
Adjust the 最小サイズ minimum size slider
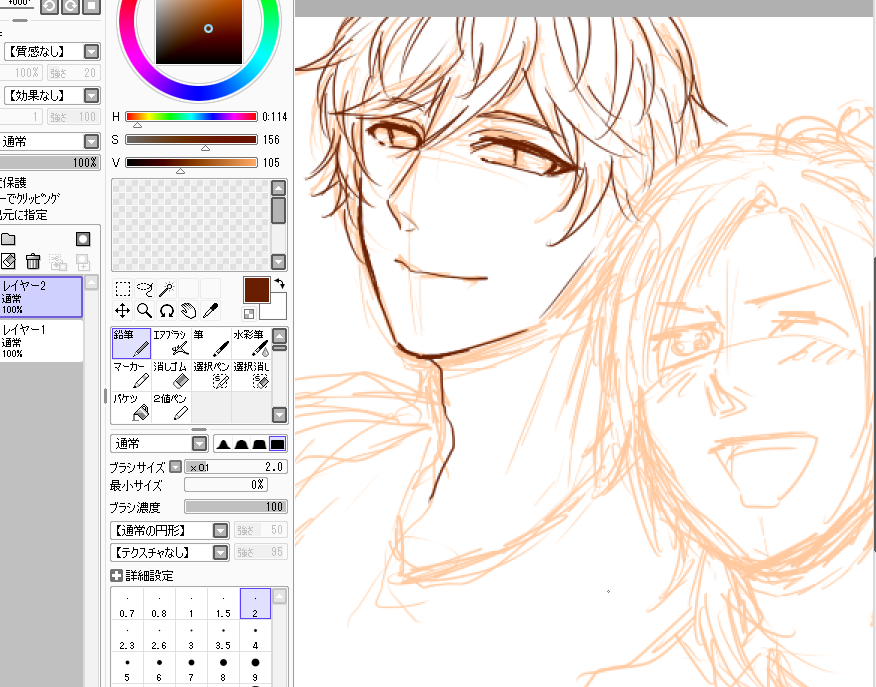click(x=226, y=484)
